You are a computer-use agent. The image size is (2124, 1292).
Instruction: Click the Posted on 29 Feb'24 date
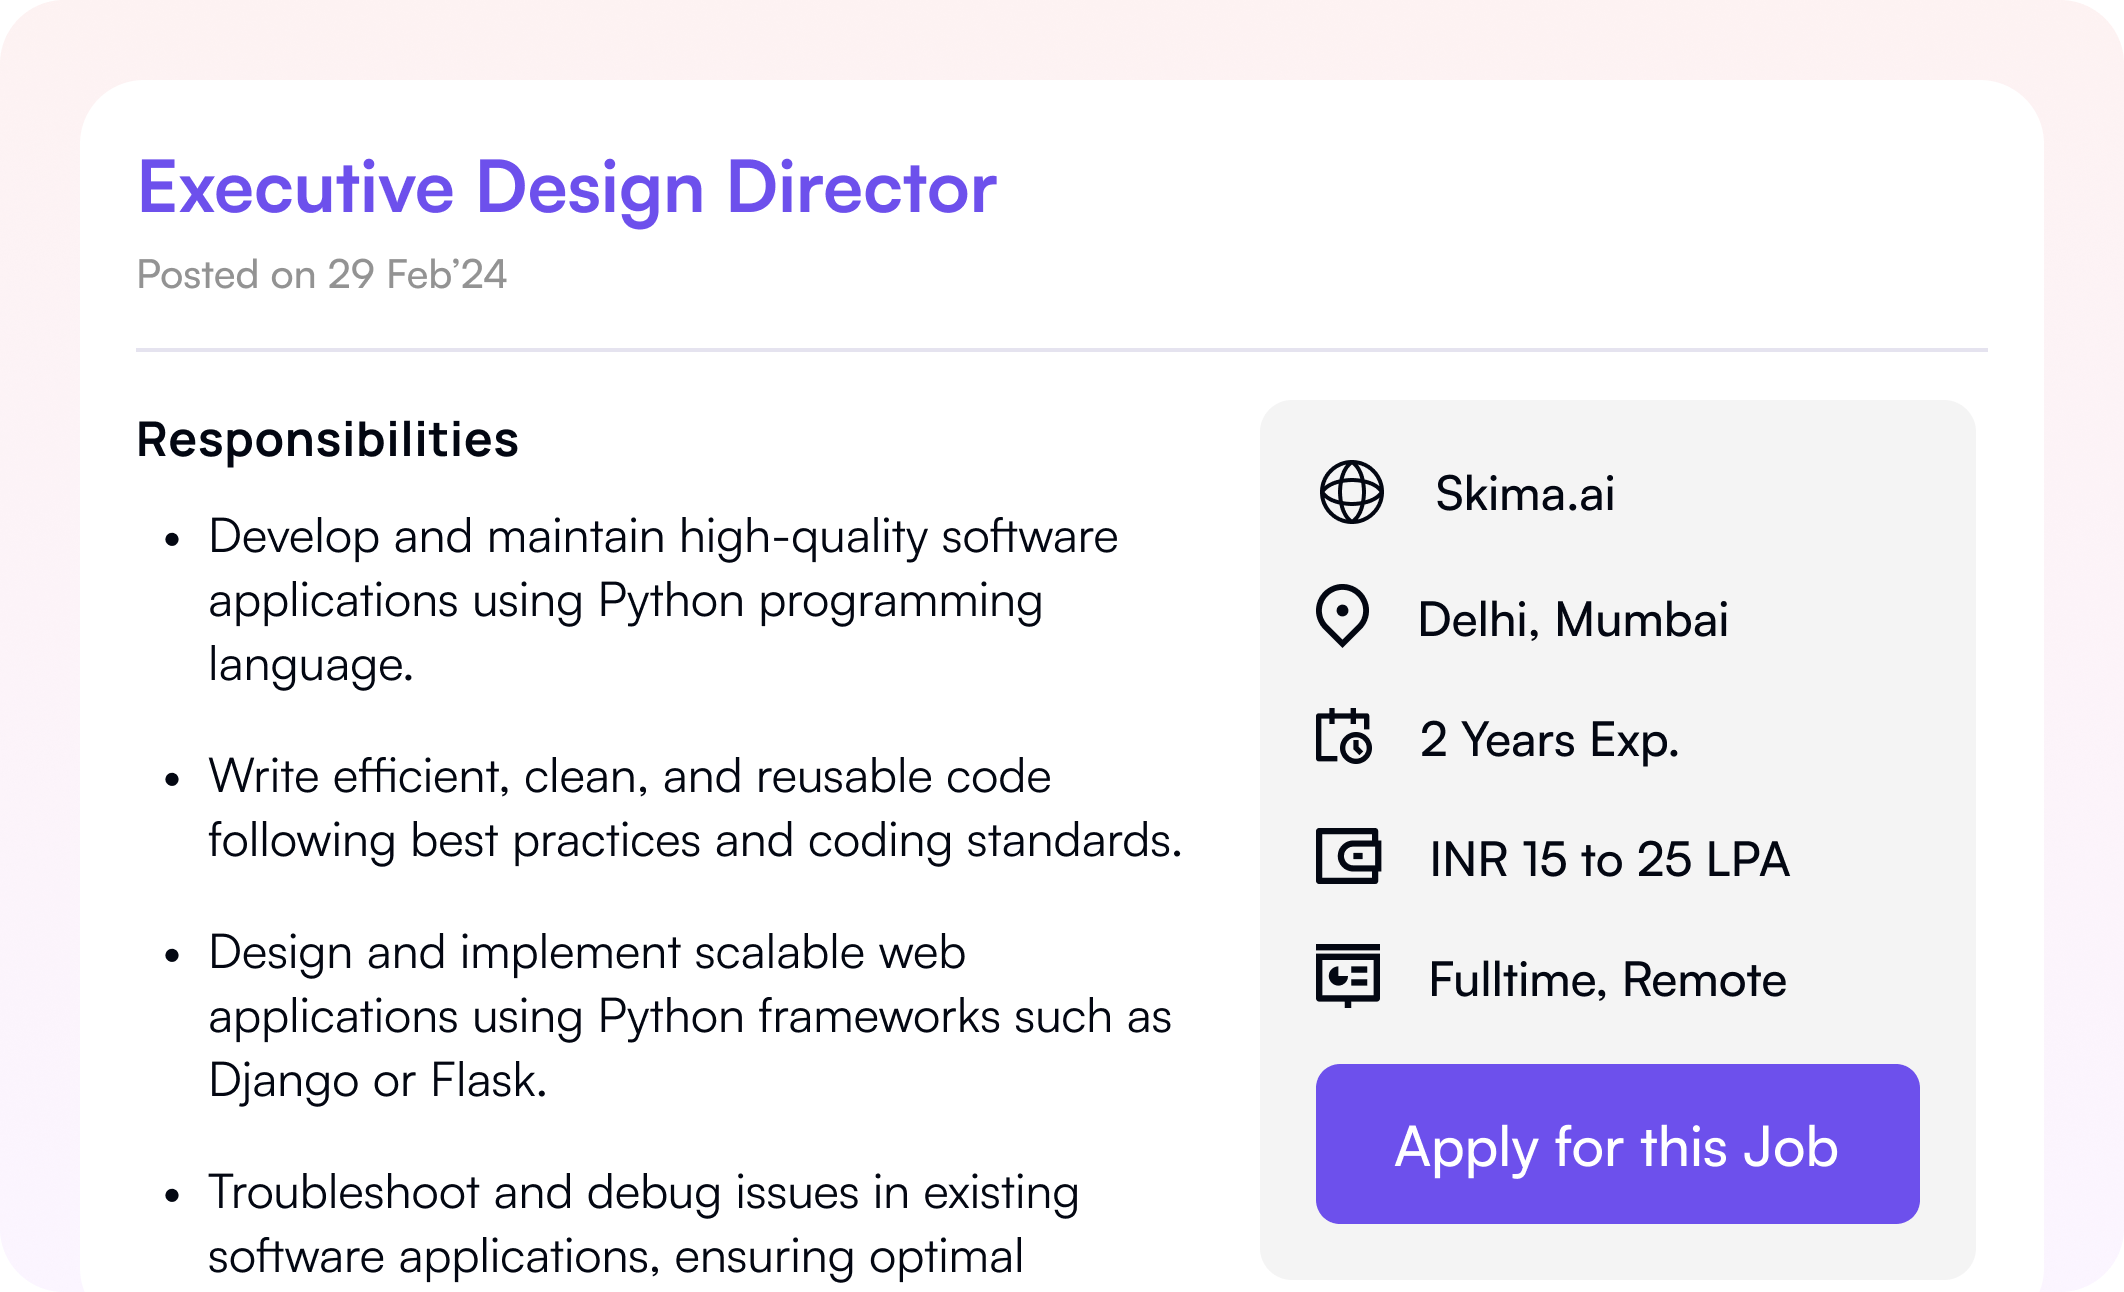pyautogui.click(x=322, y=274)
